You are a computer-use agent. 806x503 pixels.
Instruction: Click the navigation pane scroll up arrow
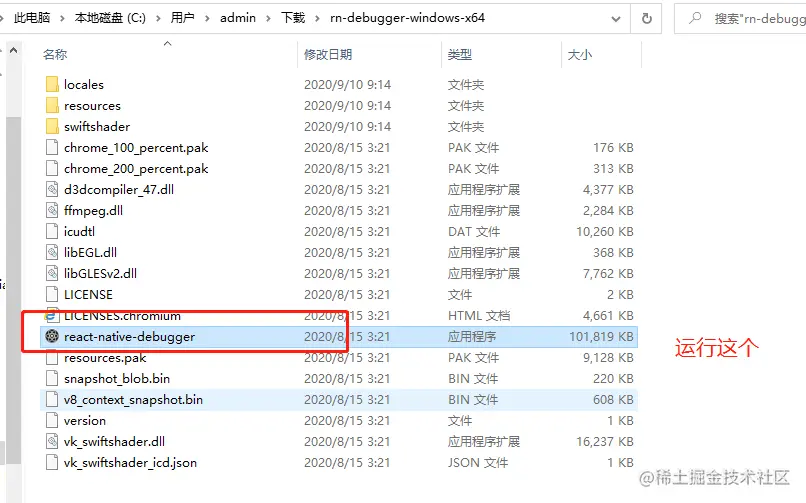click(14, 50)
